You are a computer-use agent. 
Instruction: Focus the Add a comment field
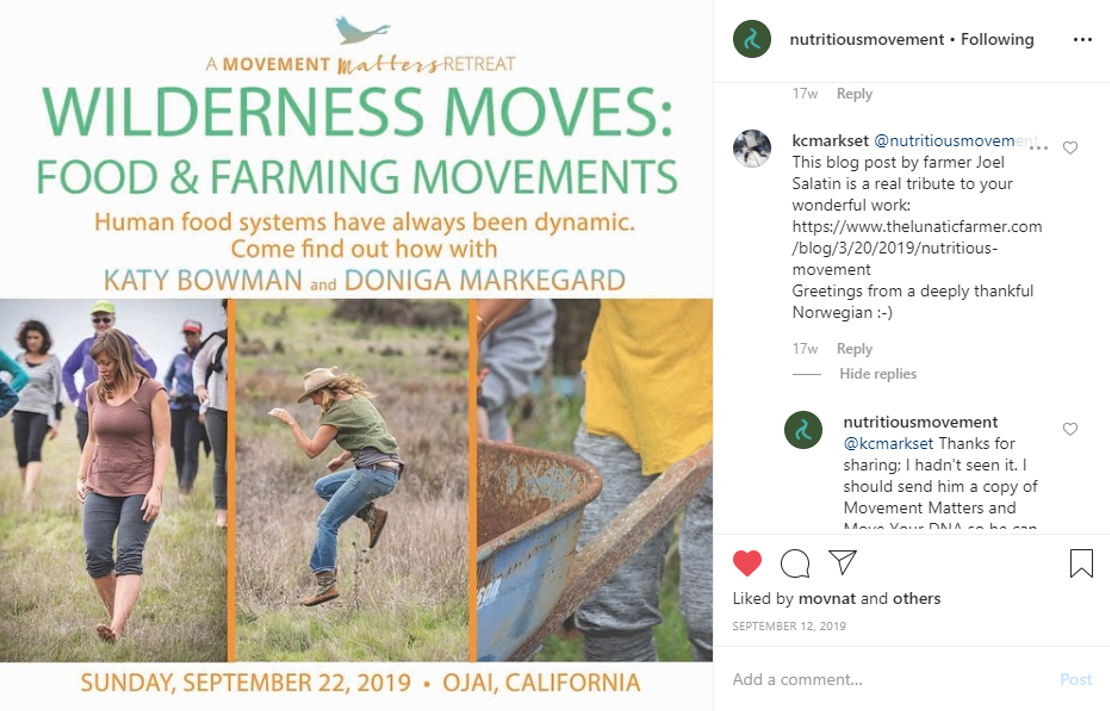[880, 679]
